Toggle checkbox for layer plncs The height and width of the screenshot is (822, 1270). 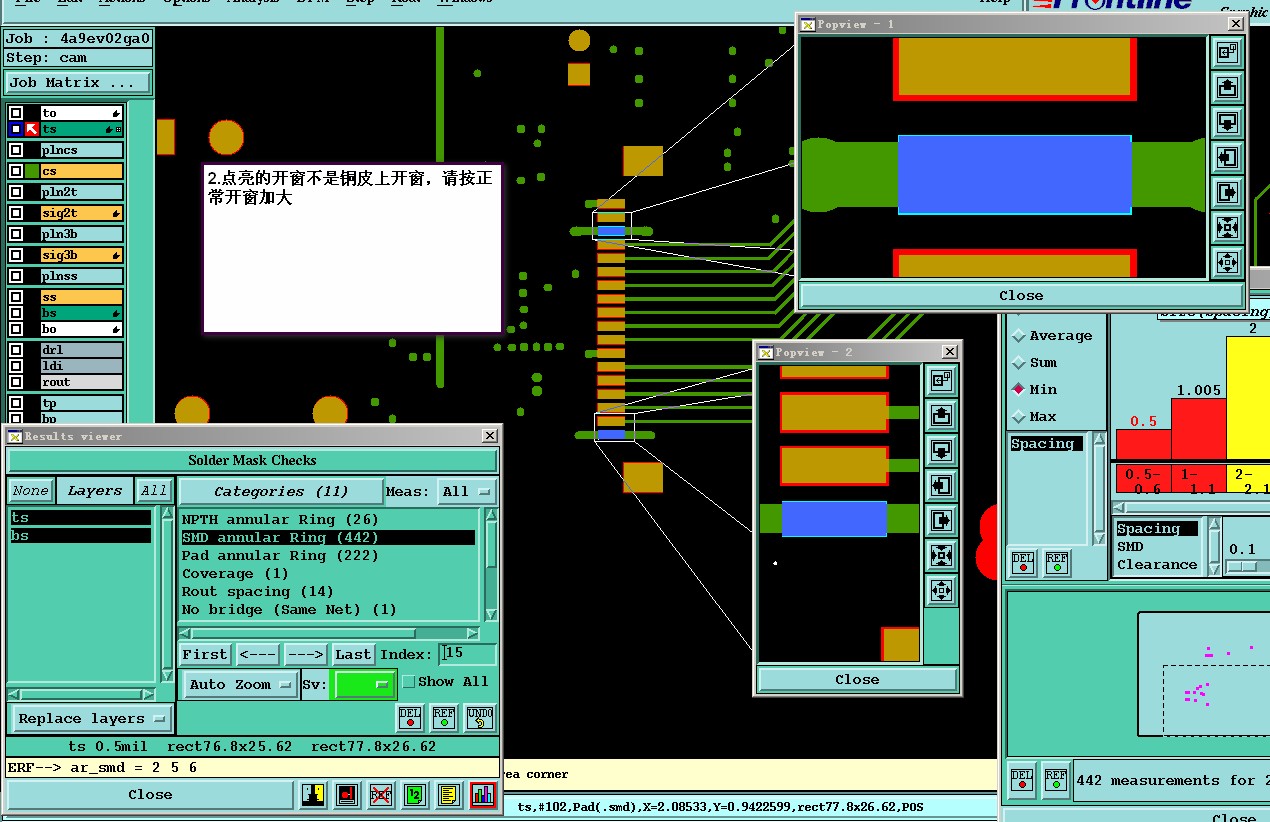[16, 150]
